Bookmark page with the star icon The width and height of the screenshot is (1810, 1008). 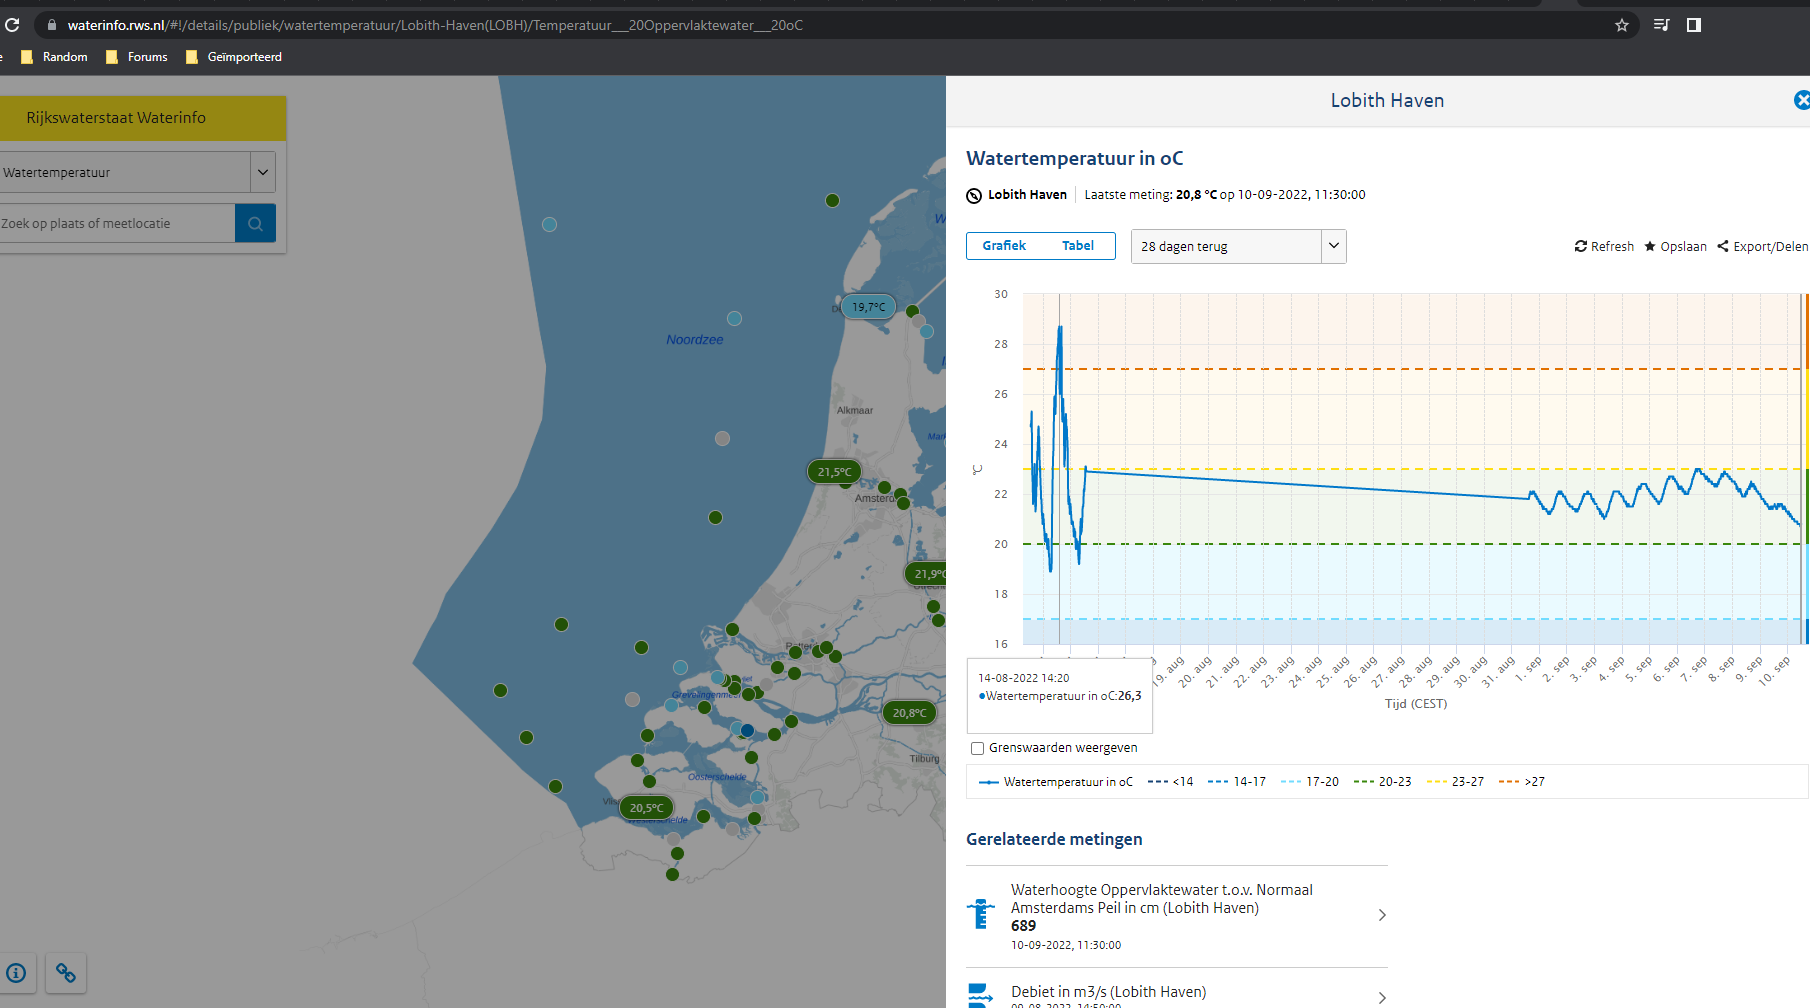pyautogui.click(x=1621, y=25)
